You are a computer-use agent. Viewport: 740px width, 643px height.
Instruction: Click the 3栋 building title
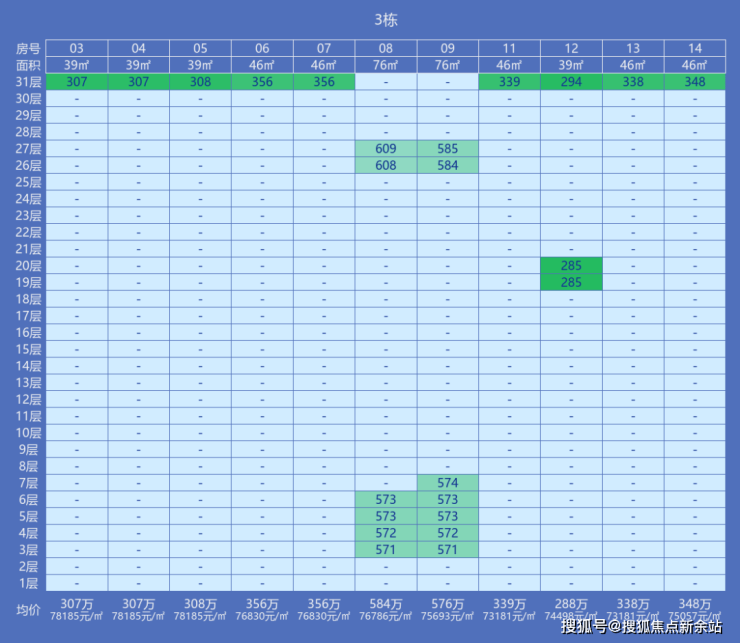point(385,20)
